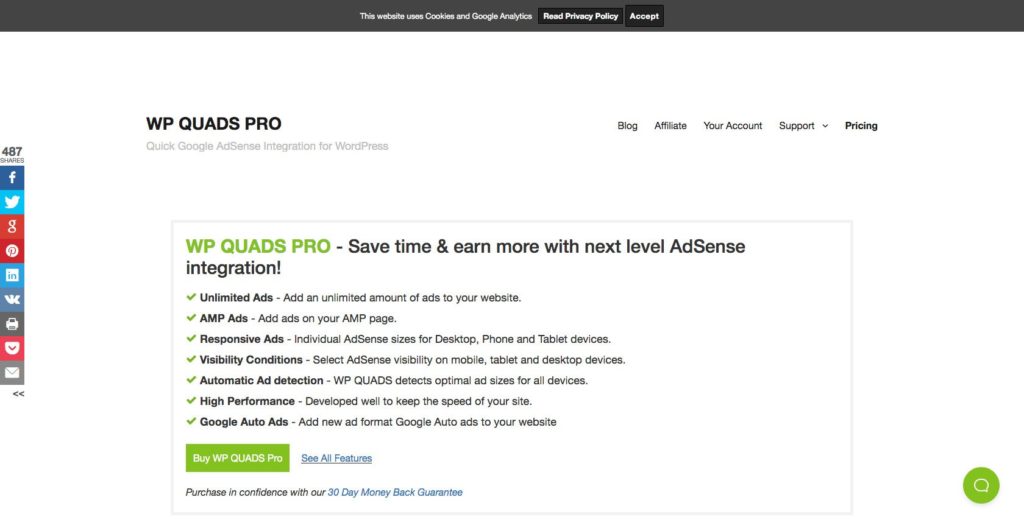Pin the page with the Pinterest icon
Image resolution: width=1024 pixels, height=528 pixels.
point(12,251)
